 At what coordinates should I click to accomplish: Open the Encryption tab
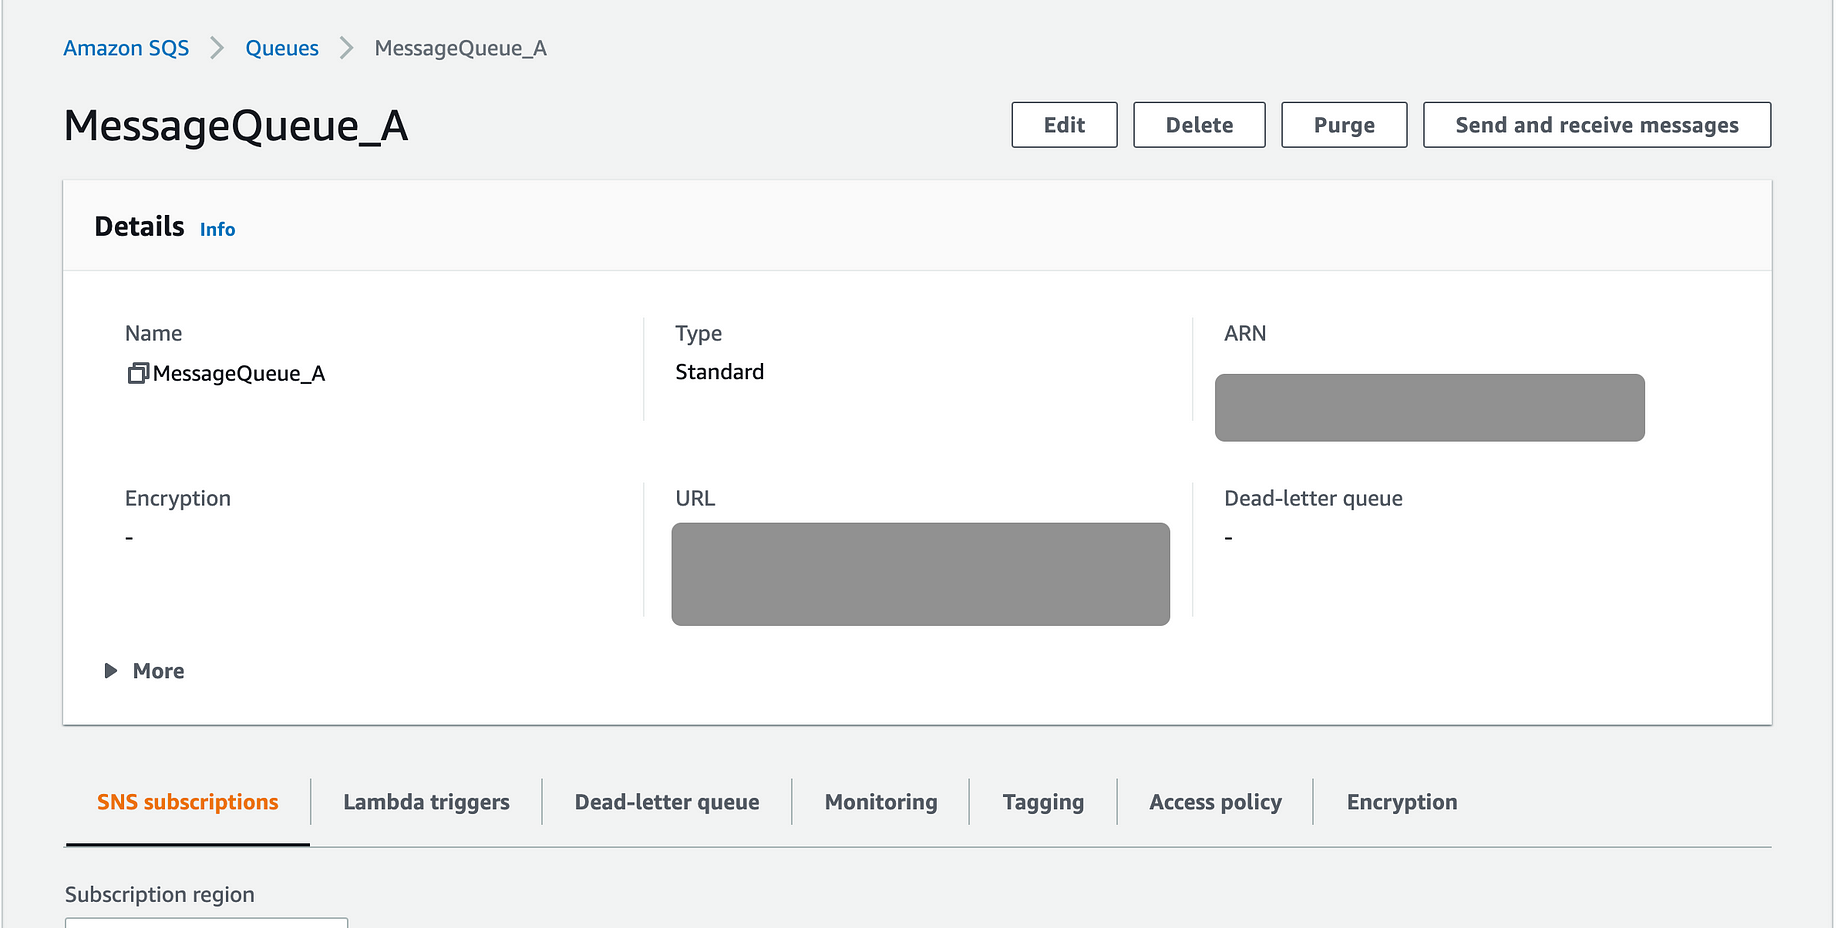[x=1402, y=802]
